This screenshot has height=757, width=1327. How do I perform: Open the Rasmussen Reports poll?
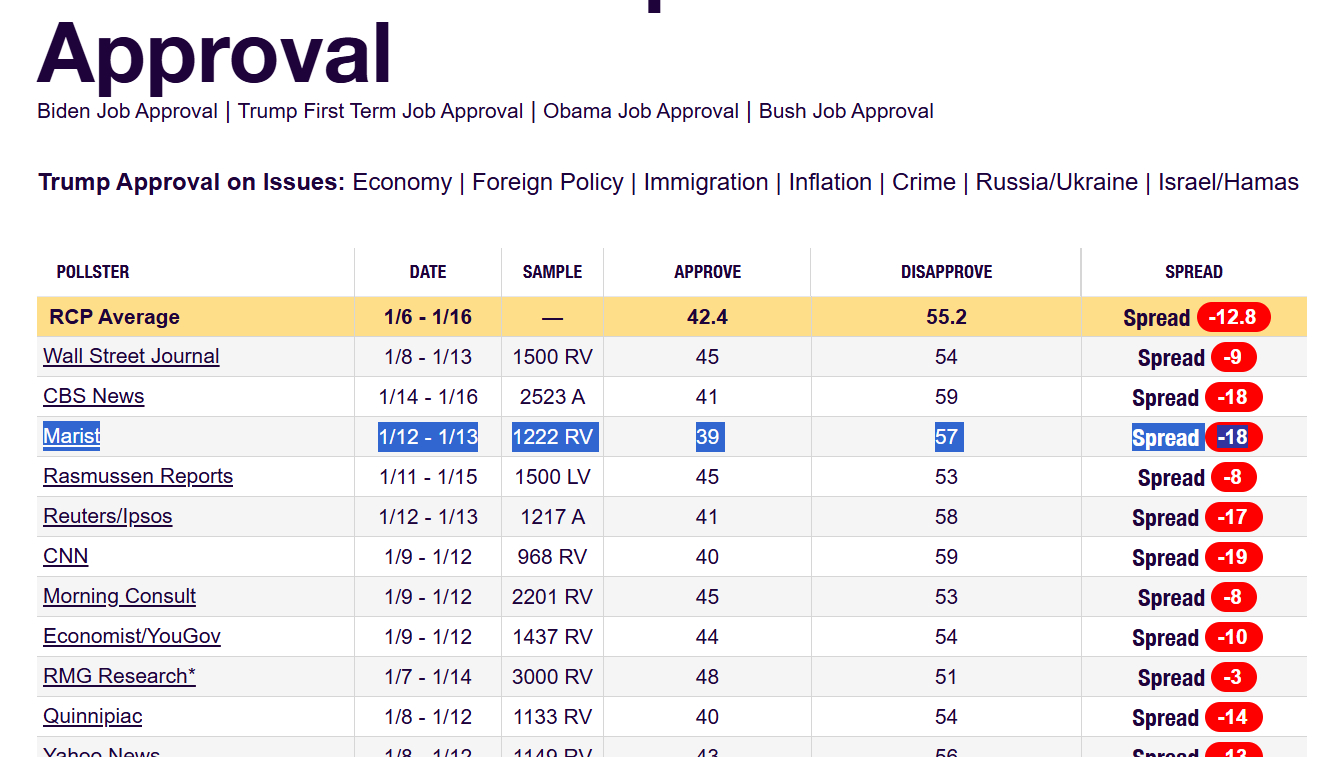(x=138, y=476)
